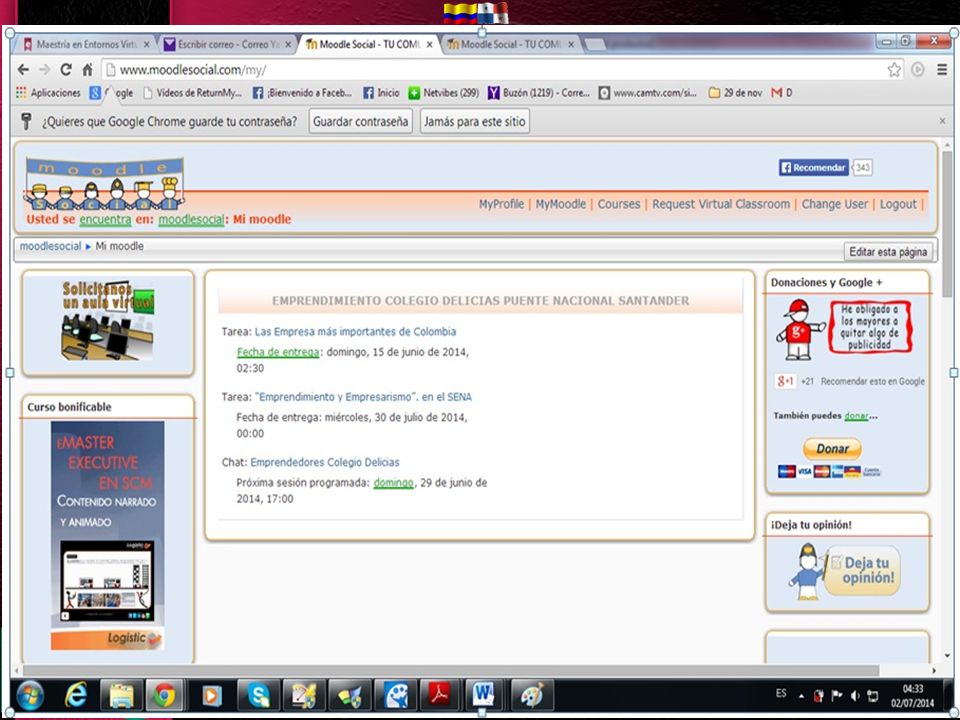The image size is (960, 720).
Task: Open Aplicaciones apps grid bookmark
Action: pyautogui.click(x=48, y=92)
